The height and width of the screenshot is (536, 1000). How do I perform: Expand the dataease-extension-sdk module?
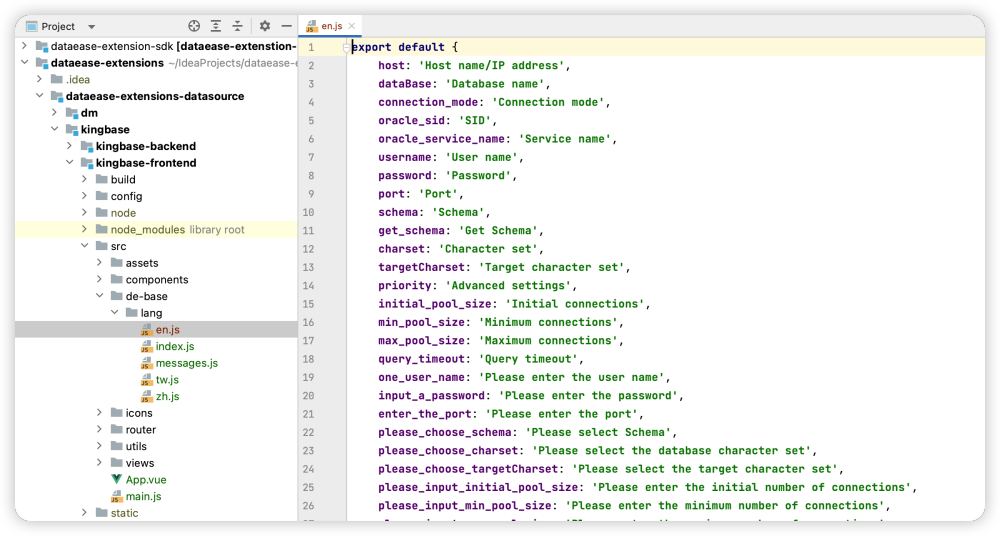click(24, 46)
